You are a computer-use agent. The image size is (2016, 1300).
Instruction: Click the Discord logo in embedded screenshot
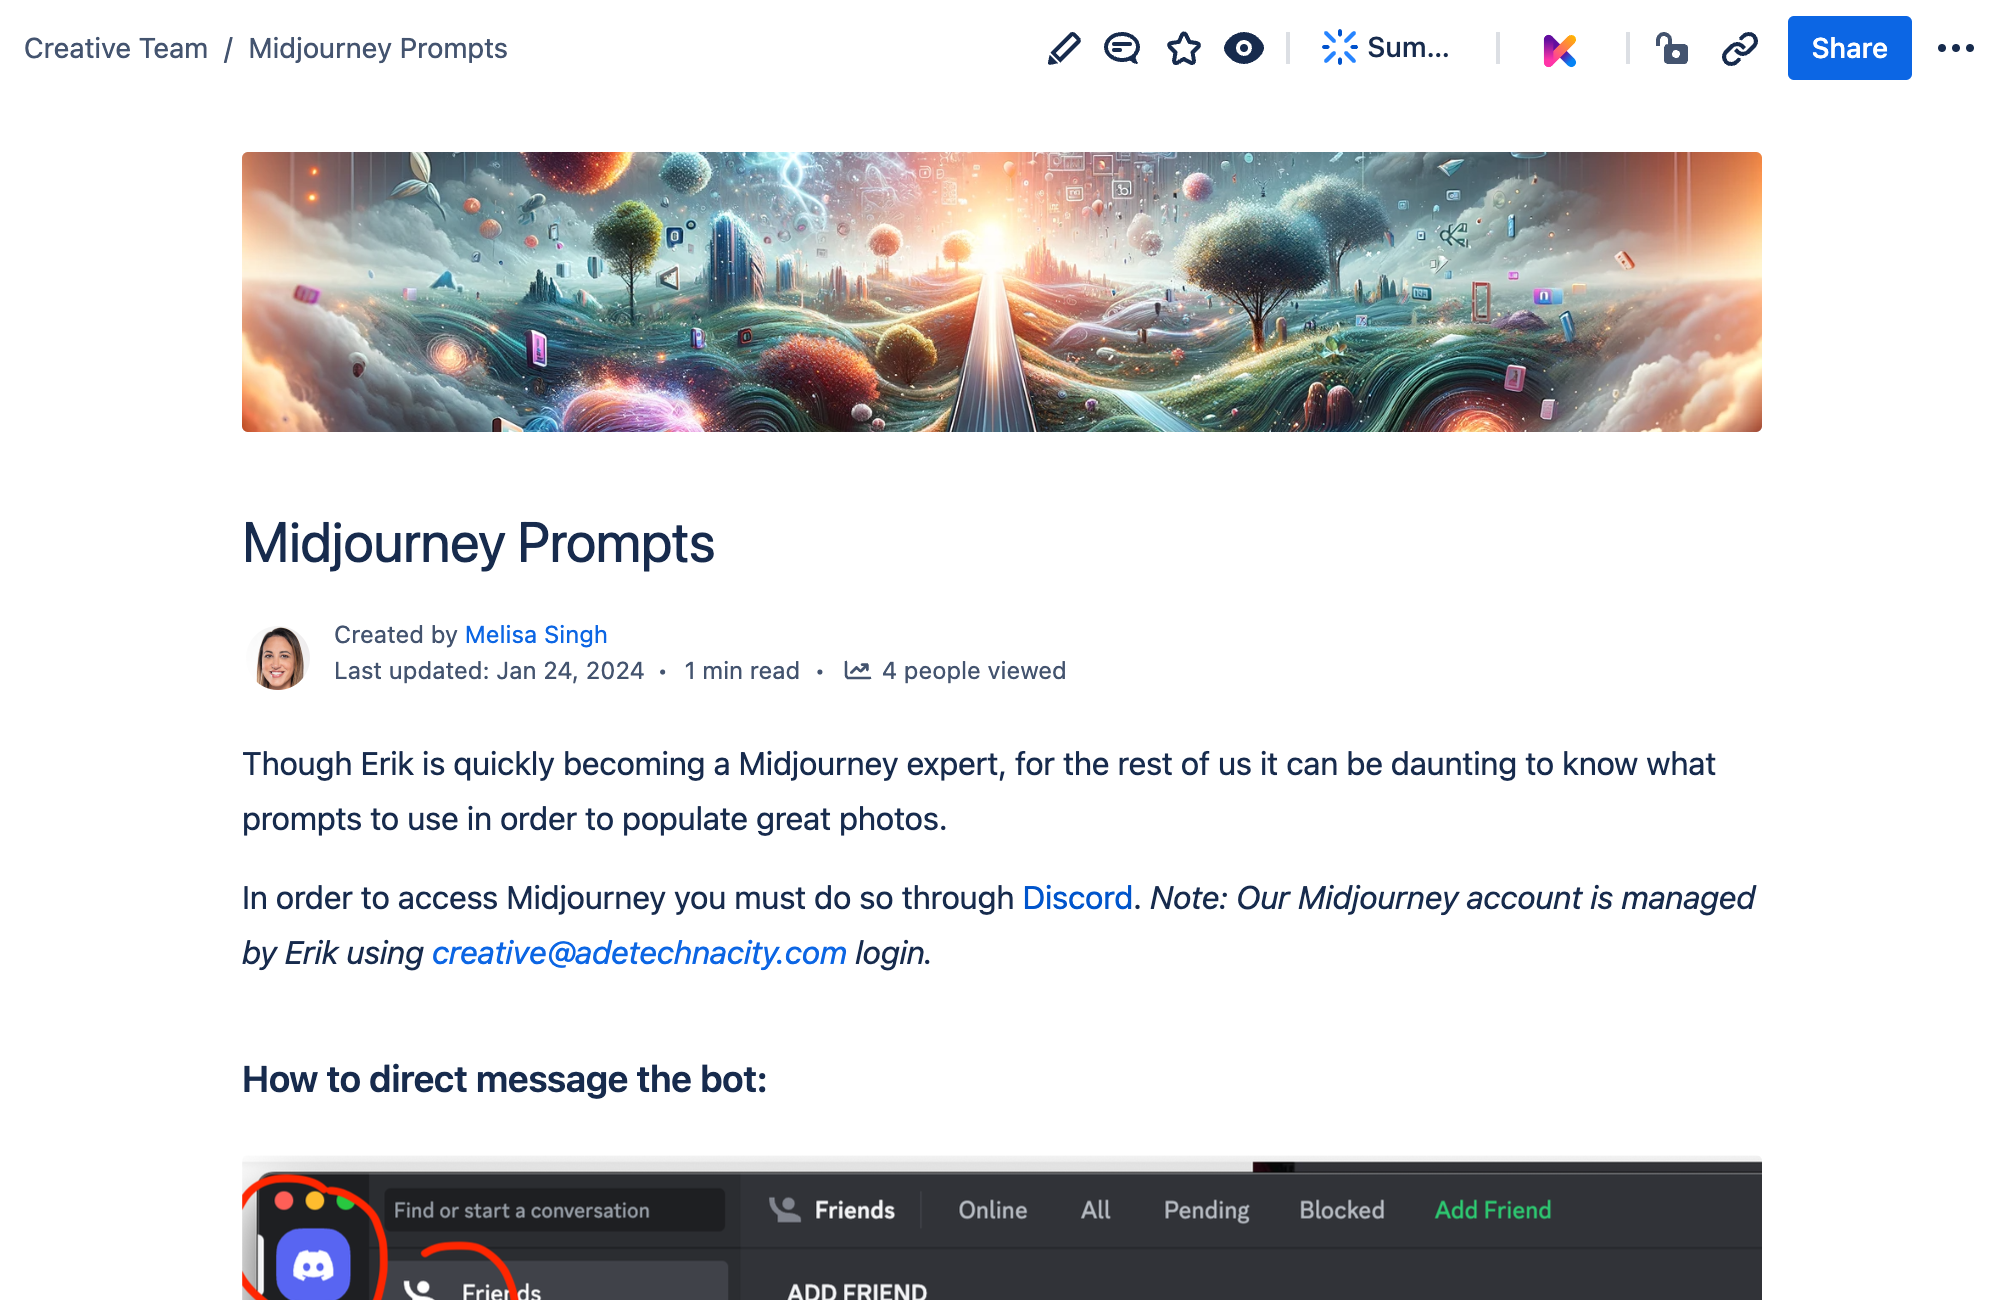coord(313,1265)
